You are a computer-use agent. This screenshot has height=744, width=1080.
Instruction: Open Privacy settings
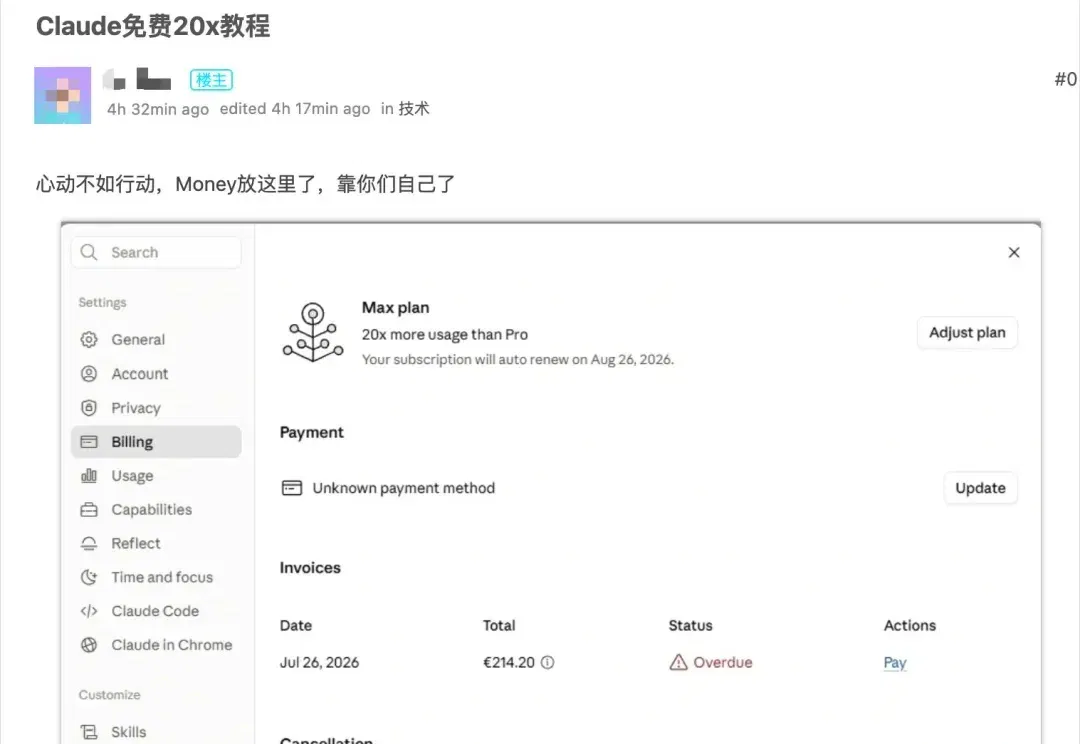click(156, 408)
